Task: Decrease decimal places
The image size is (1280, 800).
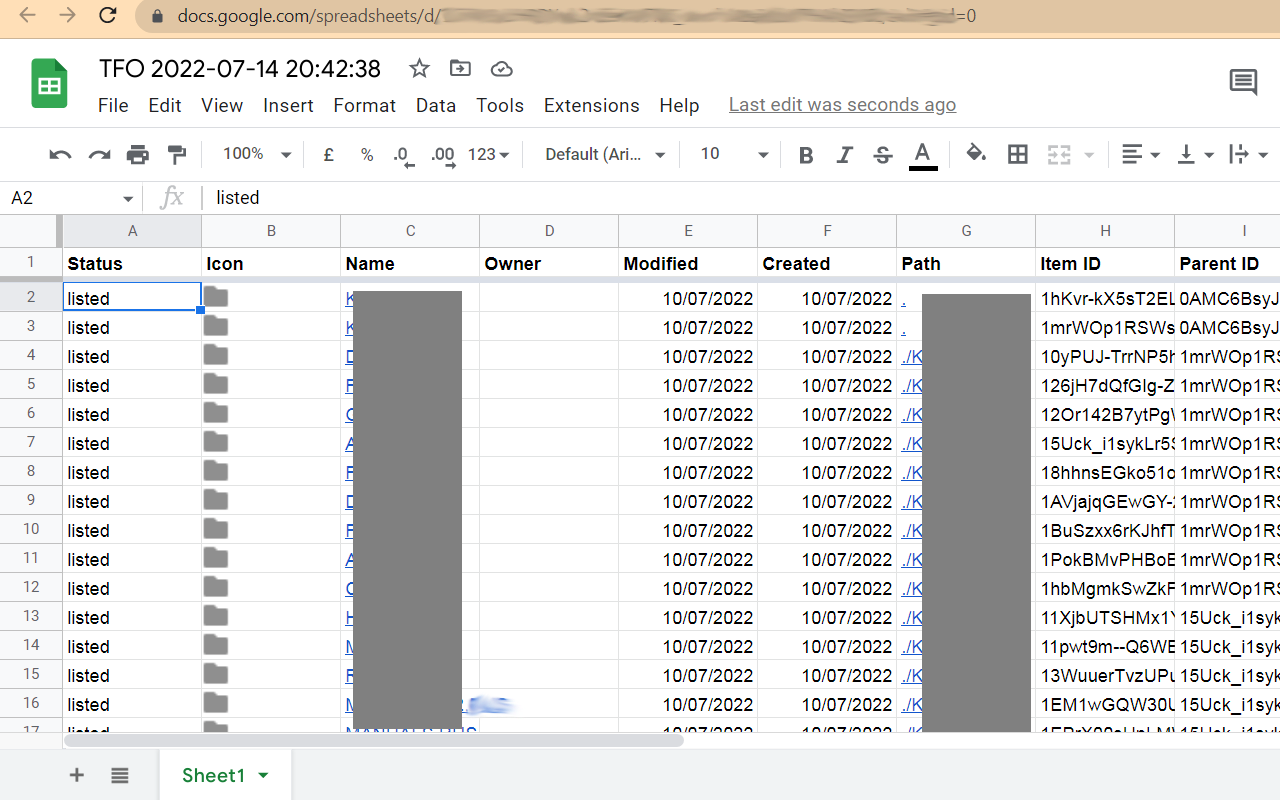Action: [403, 155]
